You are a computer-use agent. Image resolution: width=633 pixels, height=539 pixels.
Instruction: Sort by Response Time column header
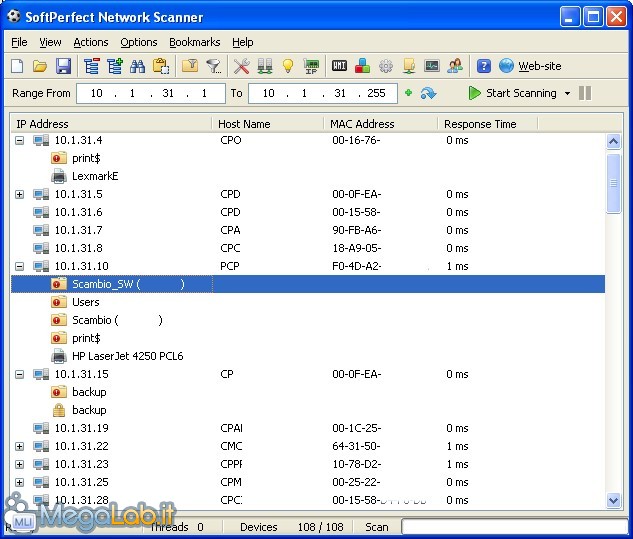[x=488, y=124]
